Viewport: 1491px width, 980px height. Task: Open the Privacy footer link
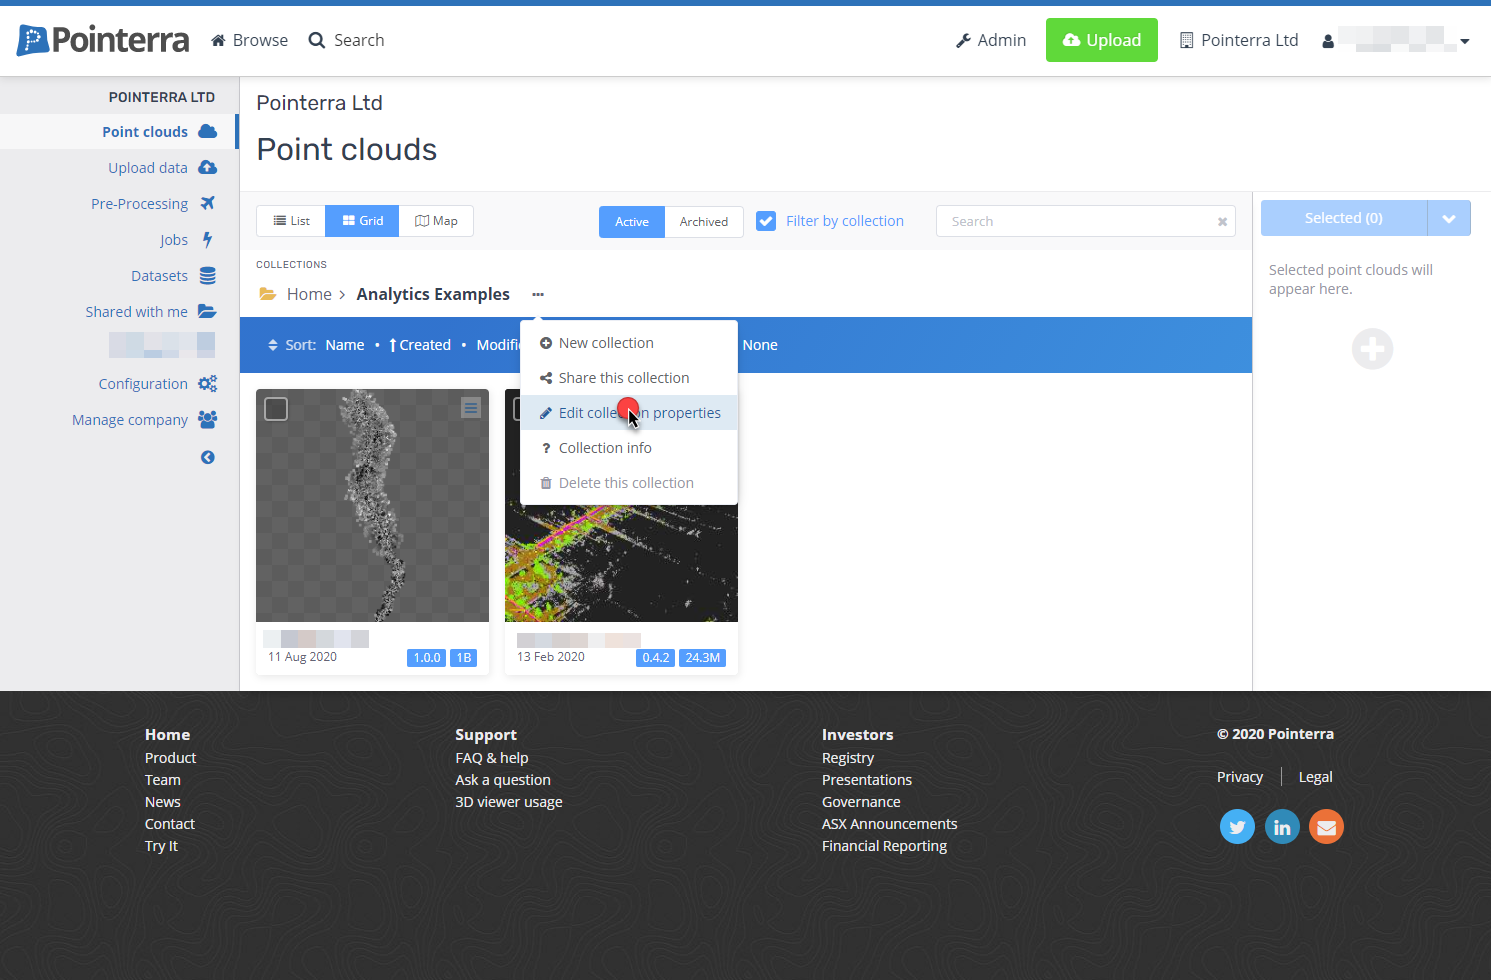(1240, 777)
